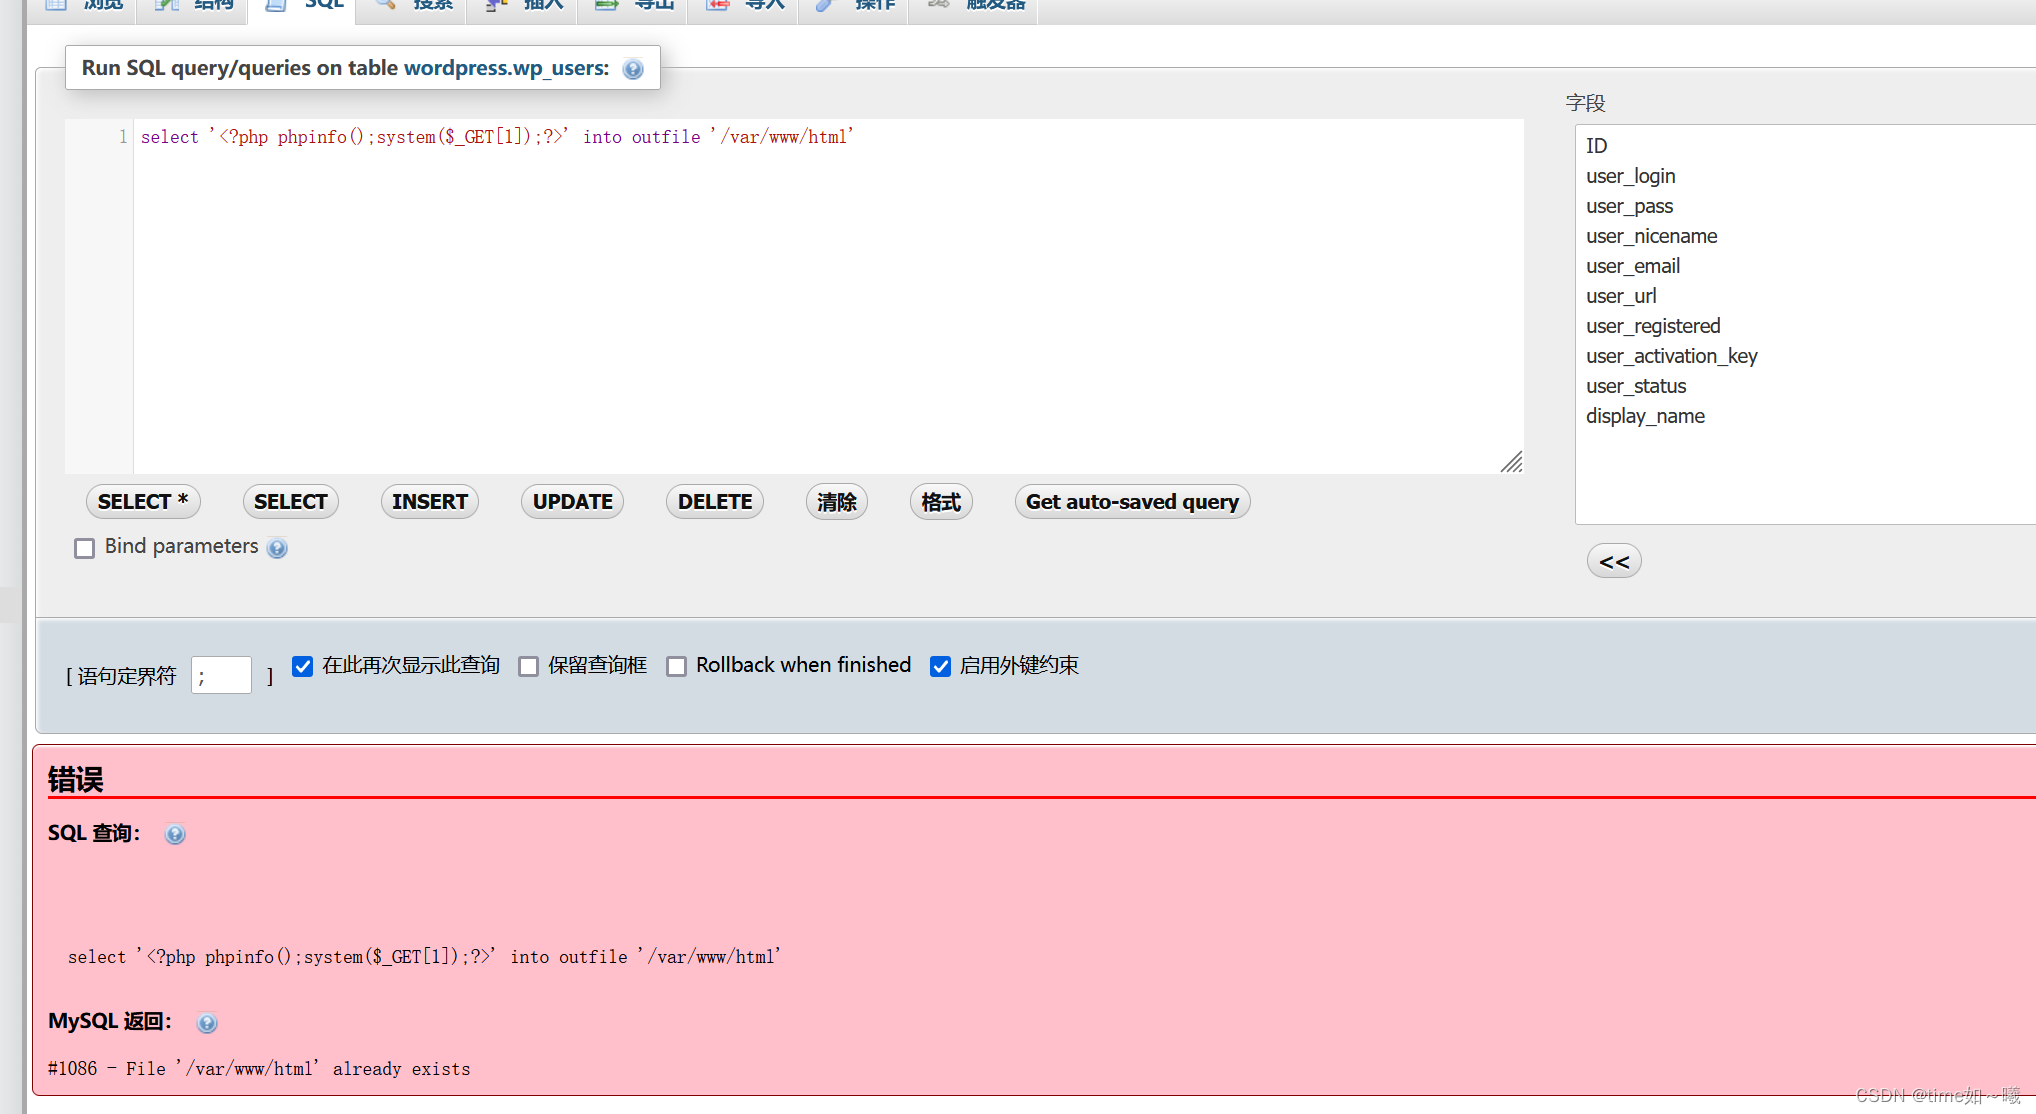
Task: Select user_email in the field list
Action: pyautogui.click(x=1805, y=266)
